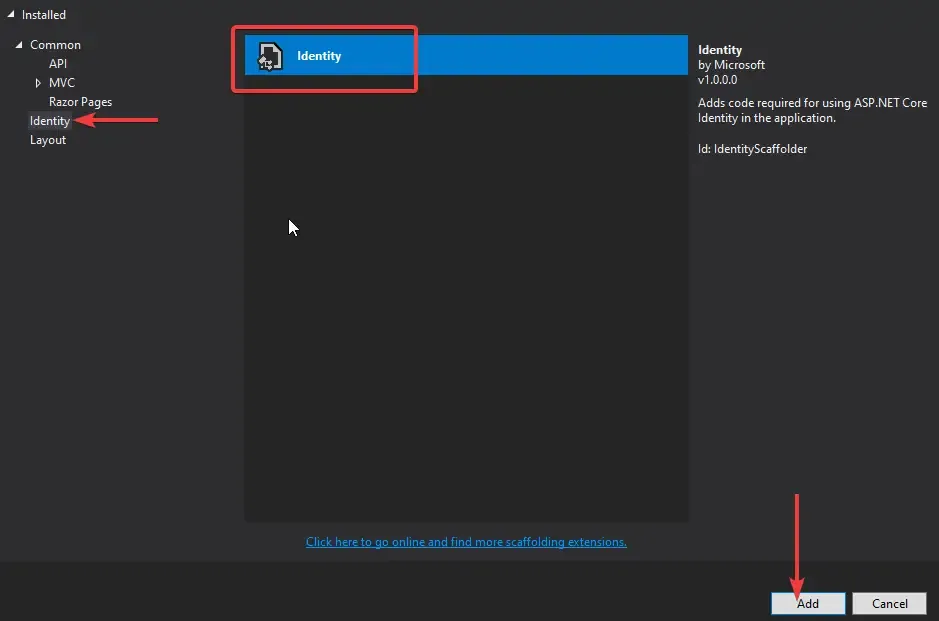Select the Razor Pages category

[79, 101]
